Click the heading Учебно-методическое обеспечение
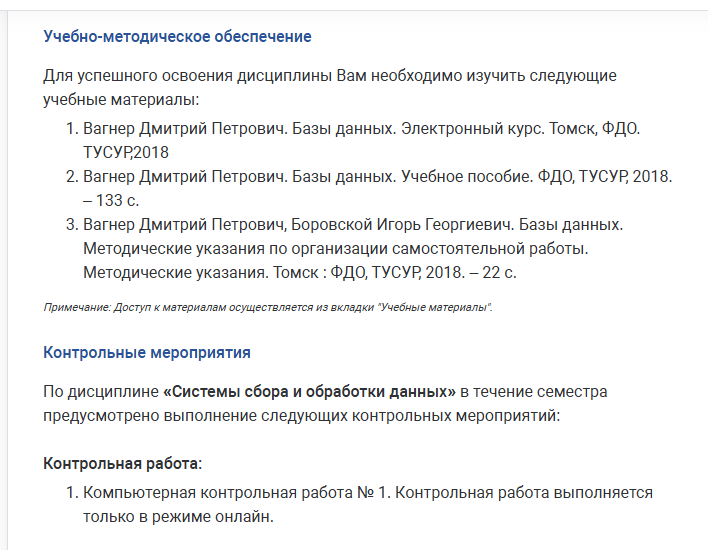Viewport: 708px width, 550px height. [177, 37]
